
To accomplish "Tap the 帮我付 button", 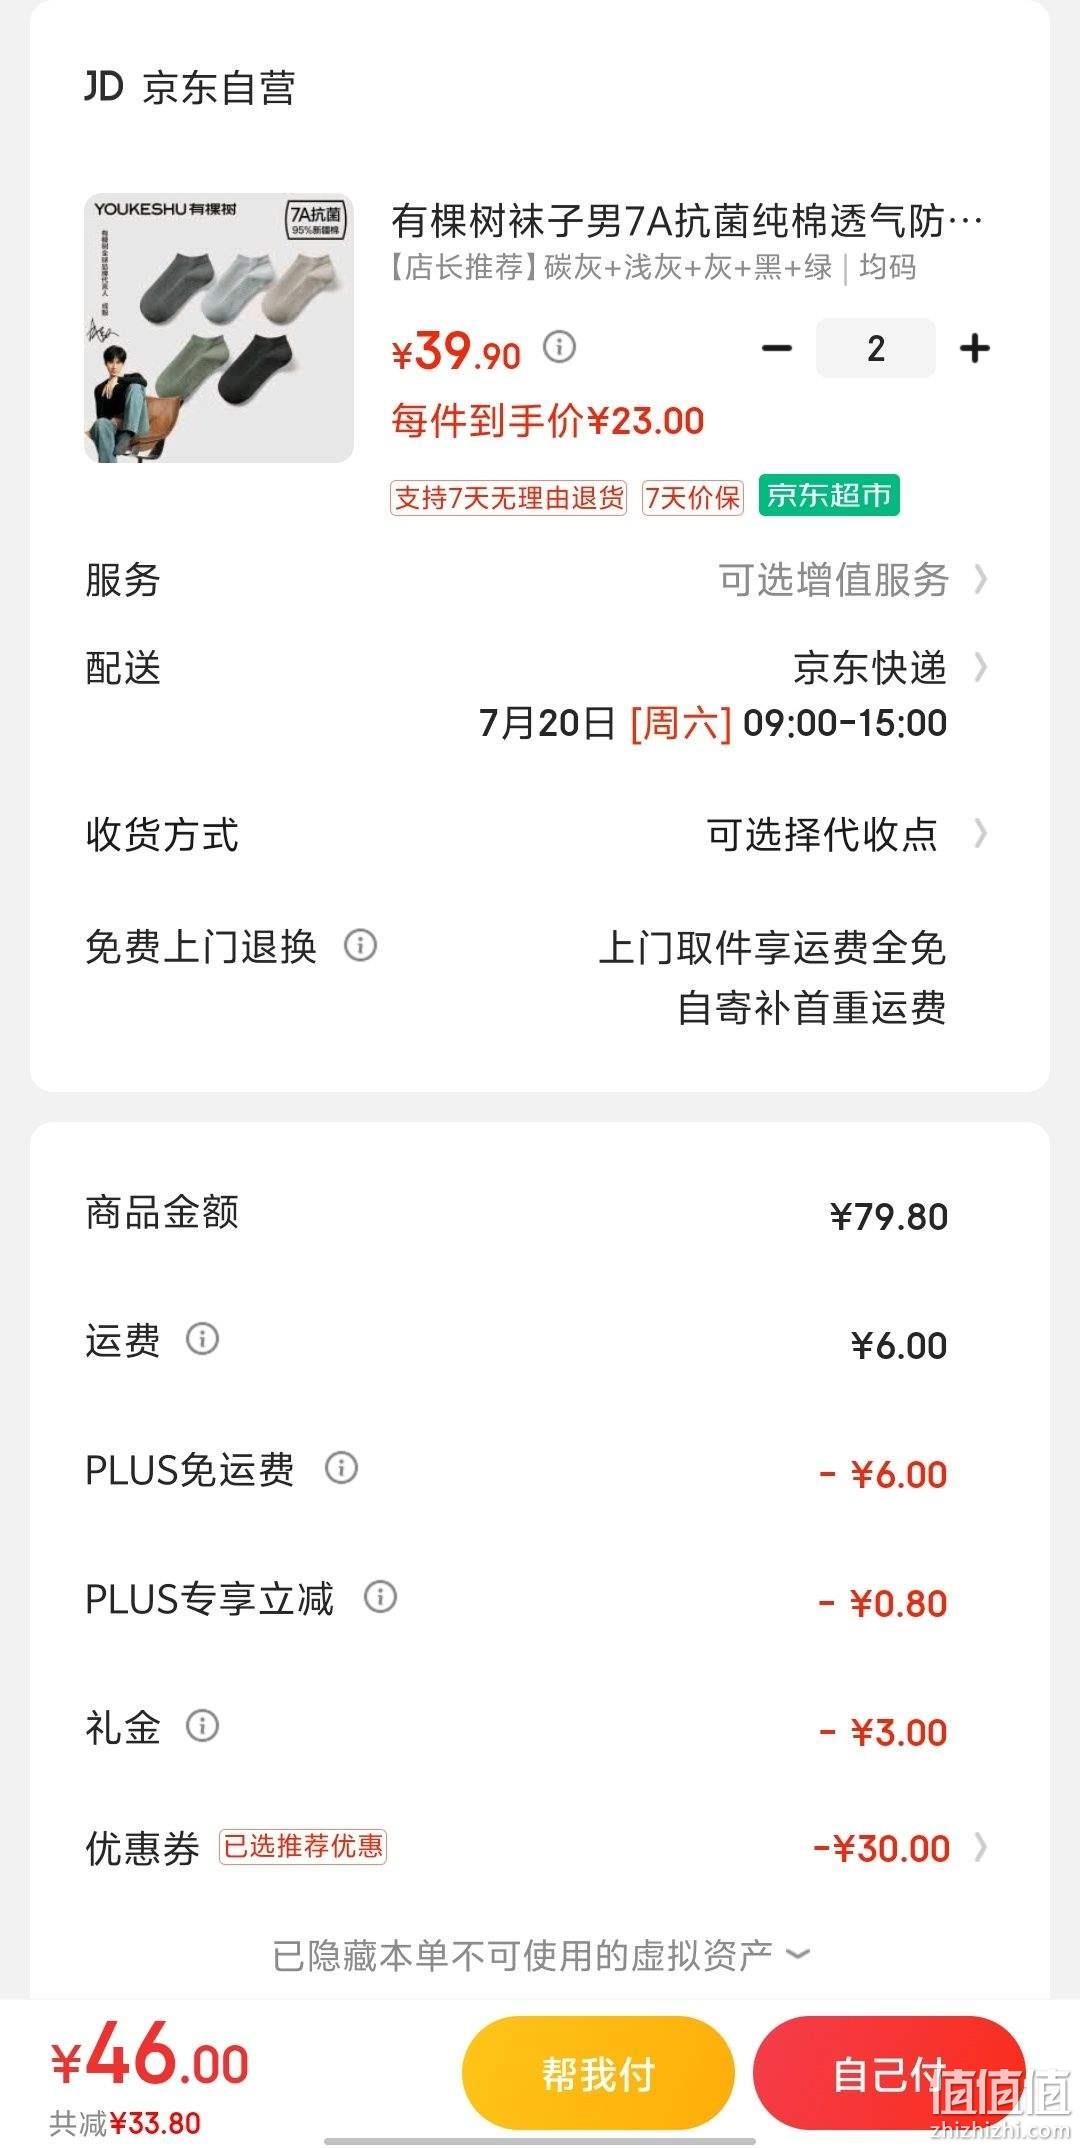I will point(598,2073).
